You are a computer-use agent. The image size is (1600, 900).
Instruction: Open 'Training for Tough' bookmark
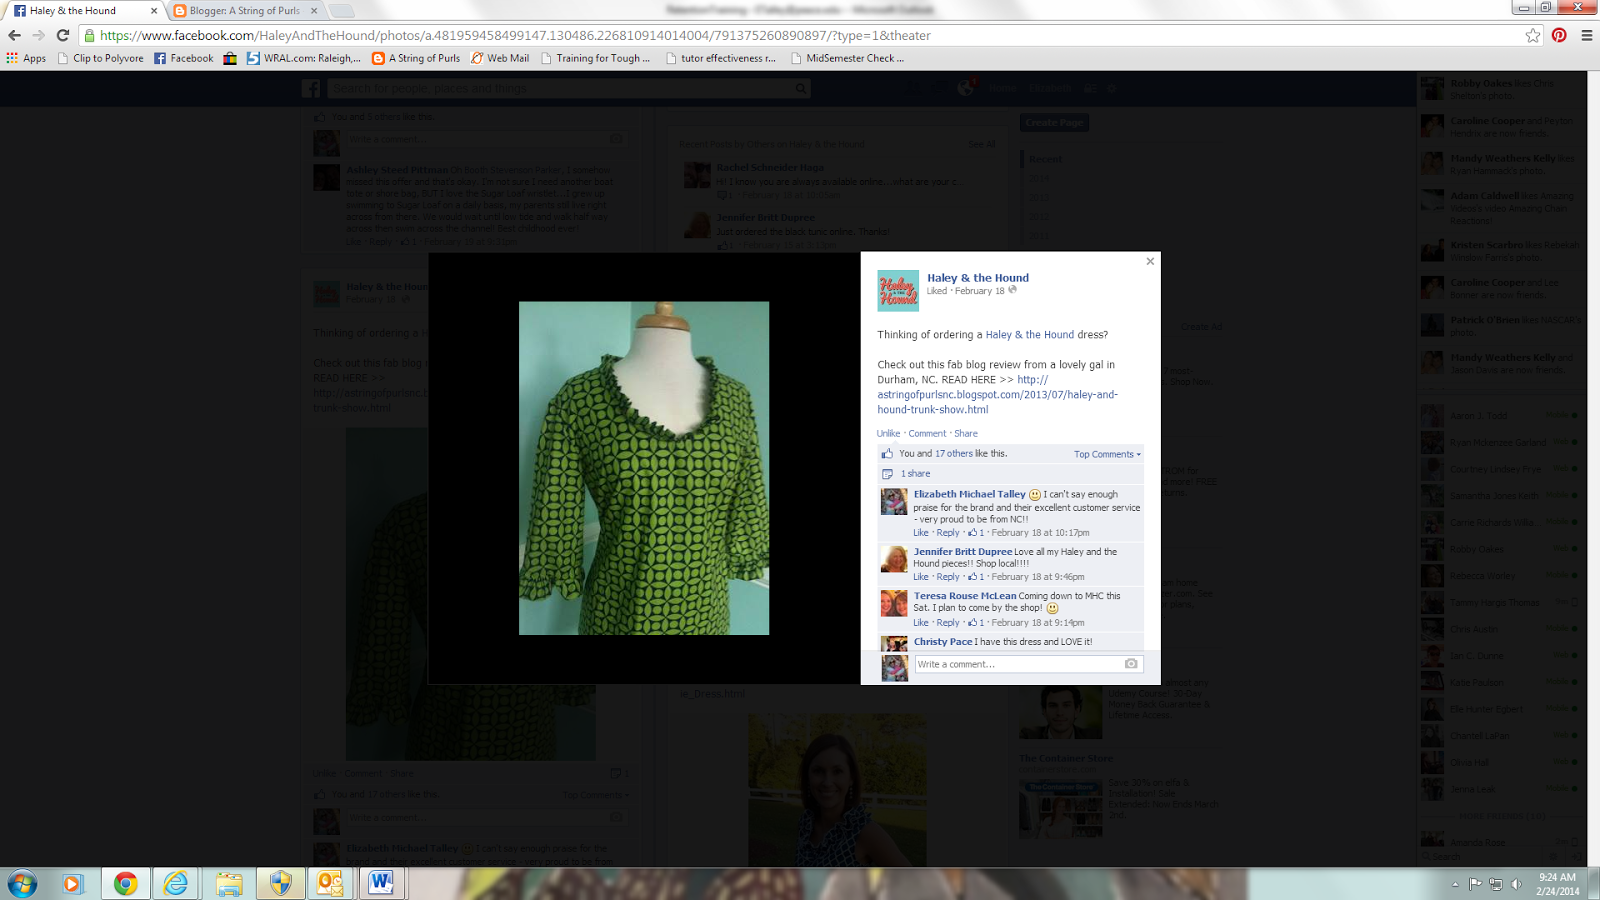[595, 58]
